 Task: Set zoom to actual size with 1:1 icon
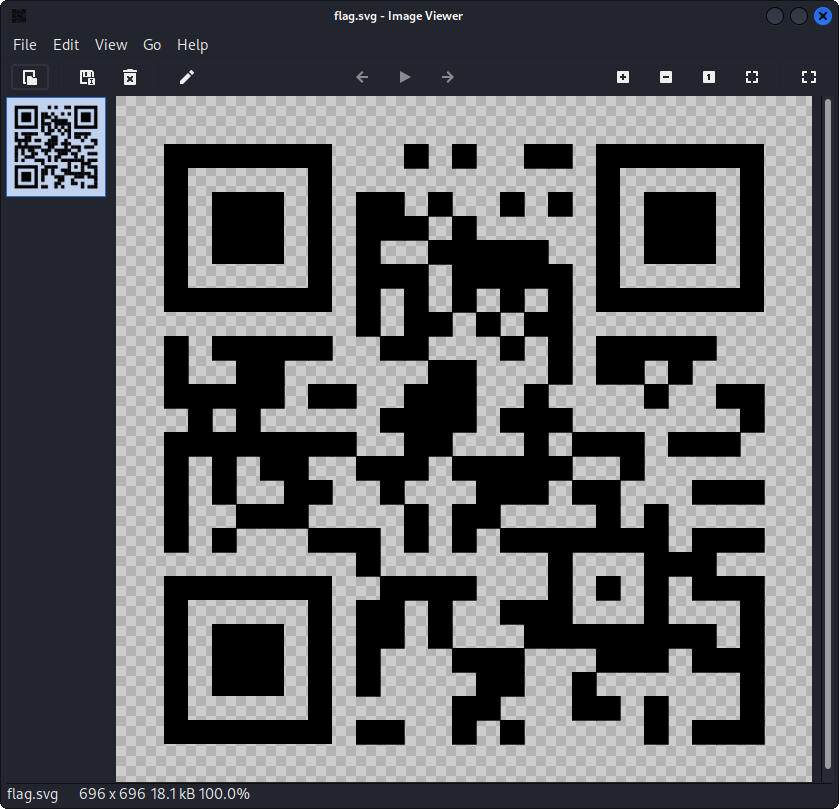tap(708, 77)
